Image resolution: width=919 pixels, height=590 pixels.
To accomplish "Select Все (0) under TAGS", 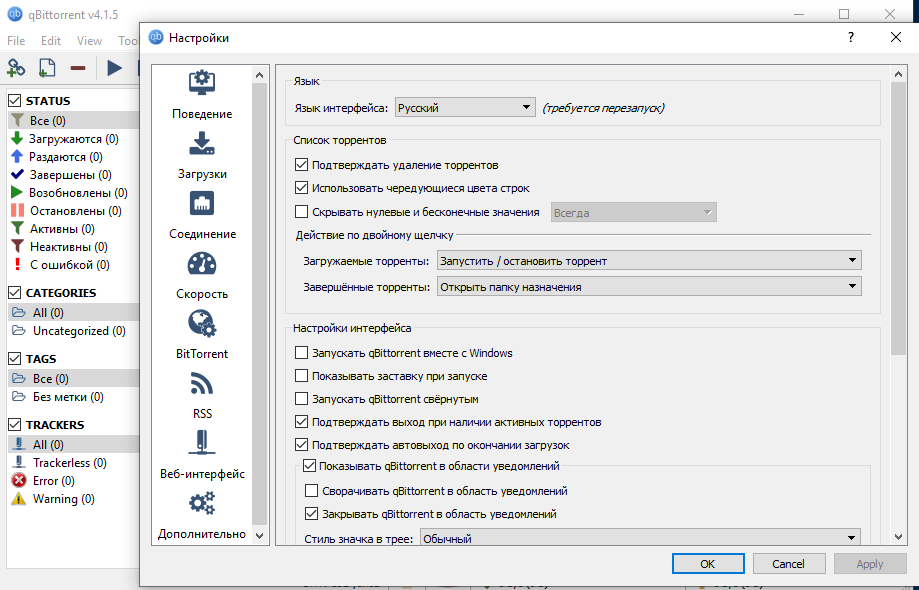I will pyautogui.click(x=73, y=379).
